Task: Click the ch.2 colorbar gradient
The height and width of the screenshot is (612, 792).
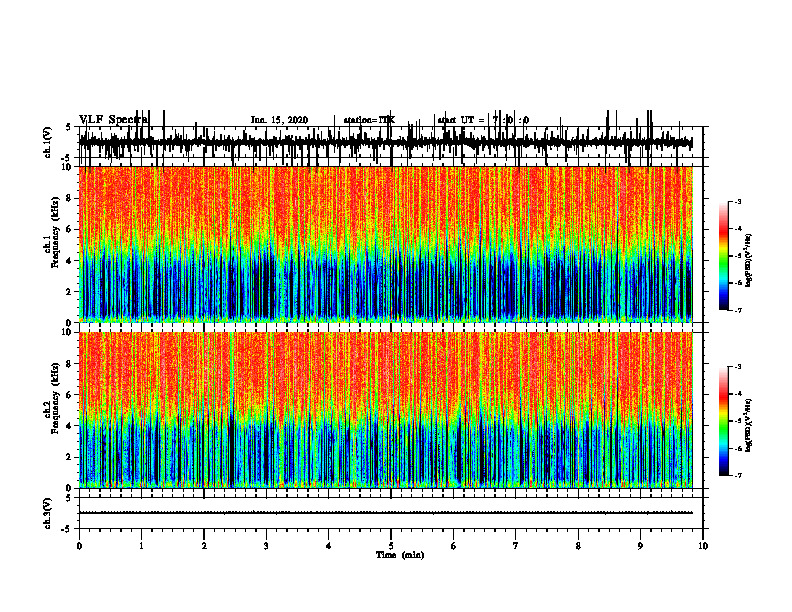Action: point(723,421)
